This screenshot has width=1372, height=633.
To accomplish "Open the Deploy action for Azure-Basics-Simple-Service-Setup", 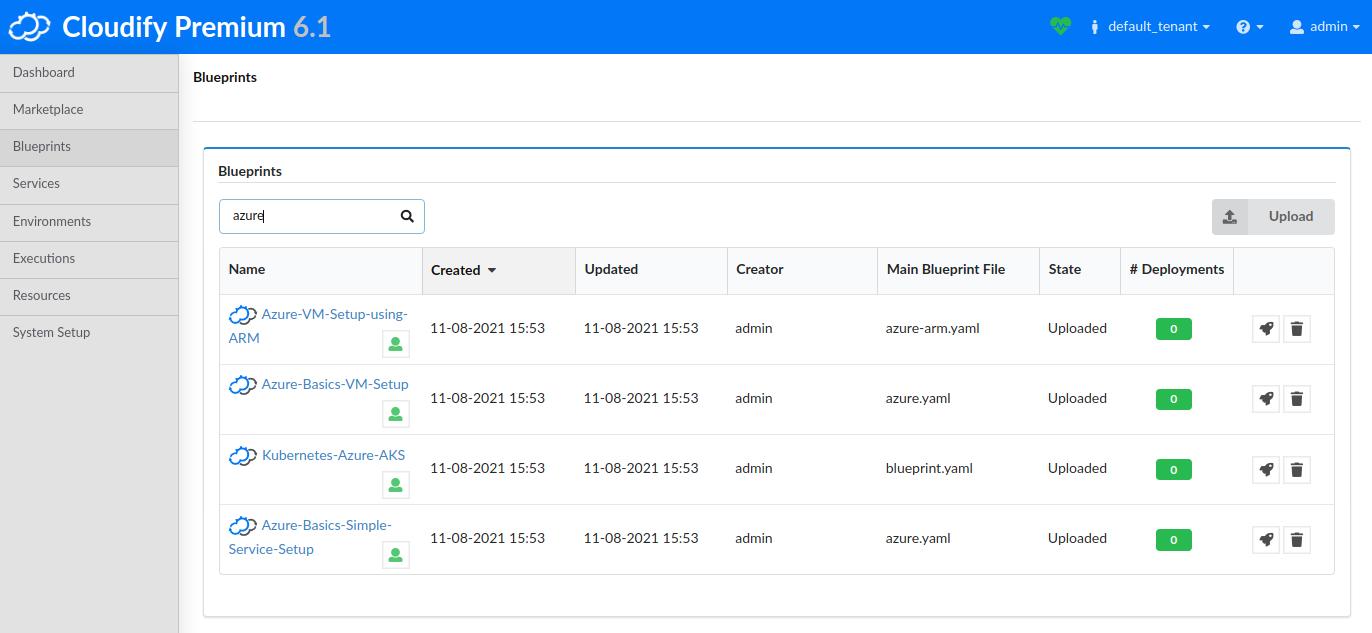I will pos(1265,539).
